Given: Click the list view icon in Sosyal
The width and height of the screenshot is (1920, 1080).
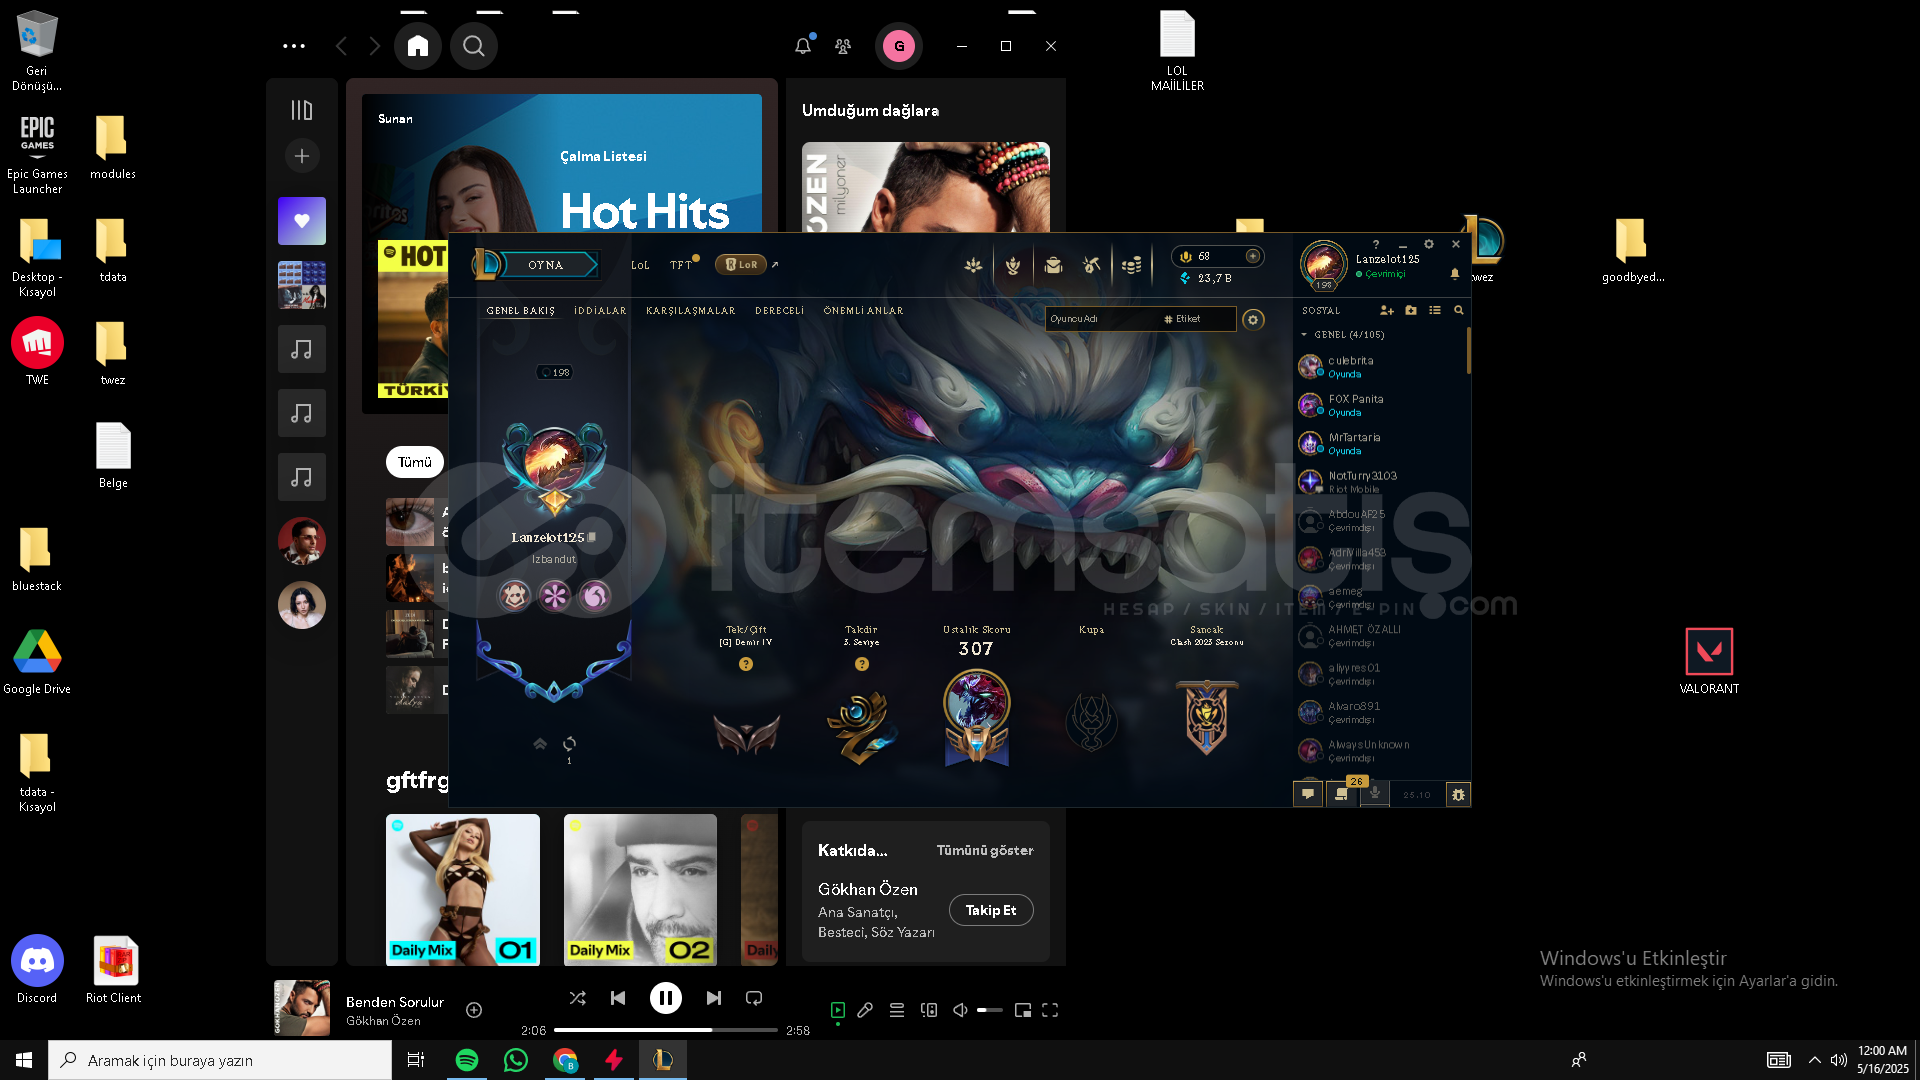Looking at the screenshot, I should [x=1435, y=311].
